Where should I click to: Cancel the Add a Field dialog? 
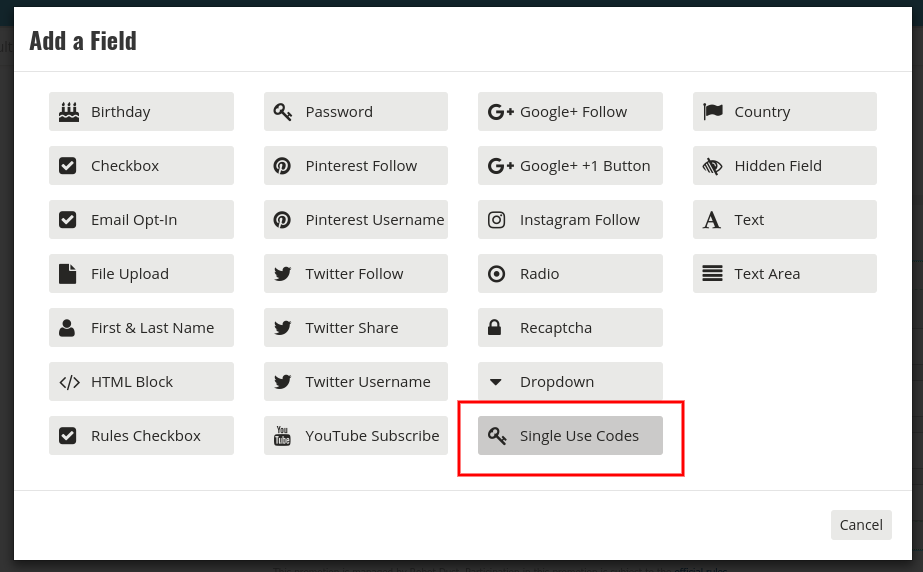861,525
